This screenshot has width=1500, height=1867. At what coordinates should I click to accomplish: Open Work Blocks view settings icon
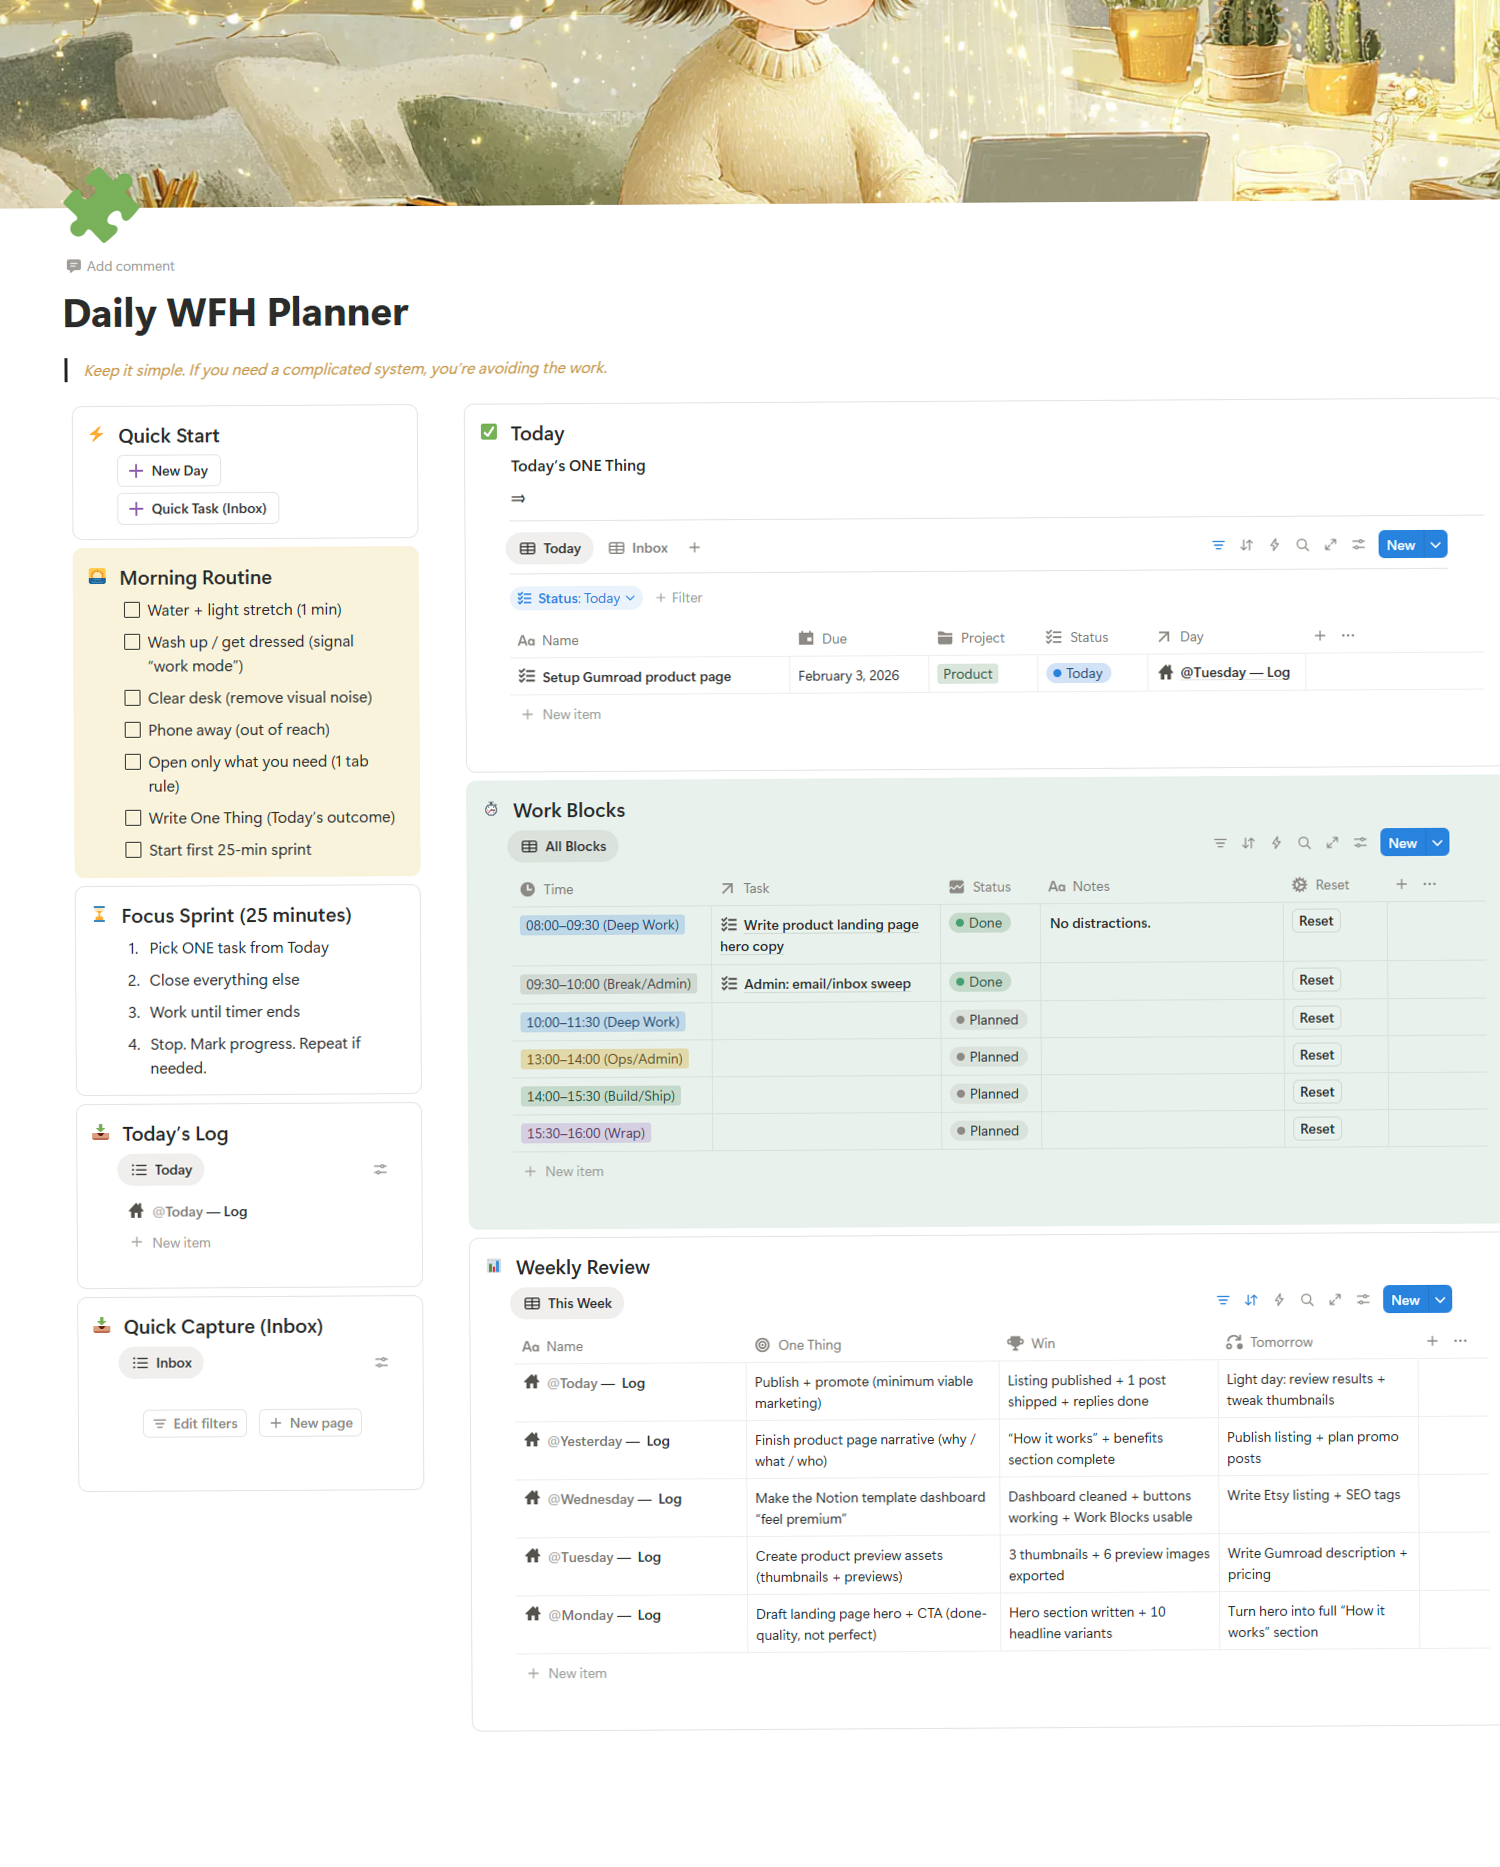tap(1360, 843)
